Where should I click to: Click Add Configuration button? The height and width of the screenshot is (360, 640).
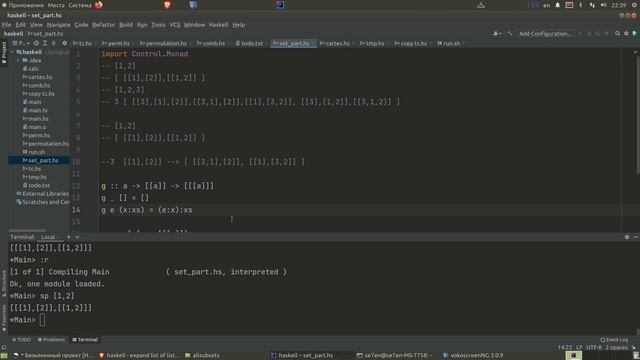[545, 34]
